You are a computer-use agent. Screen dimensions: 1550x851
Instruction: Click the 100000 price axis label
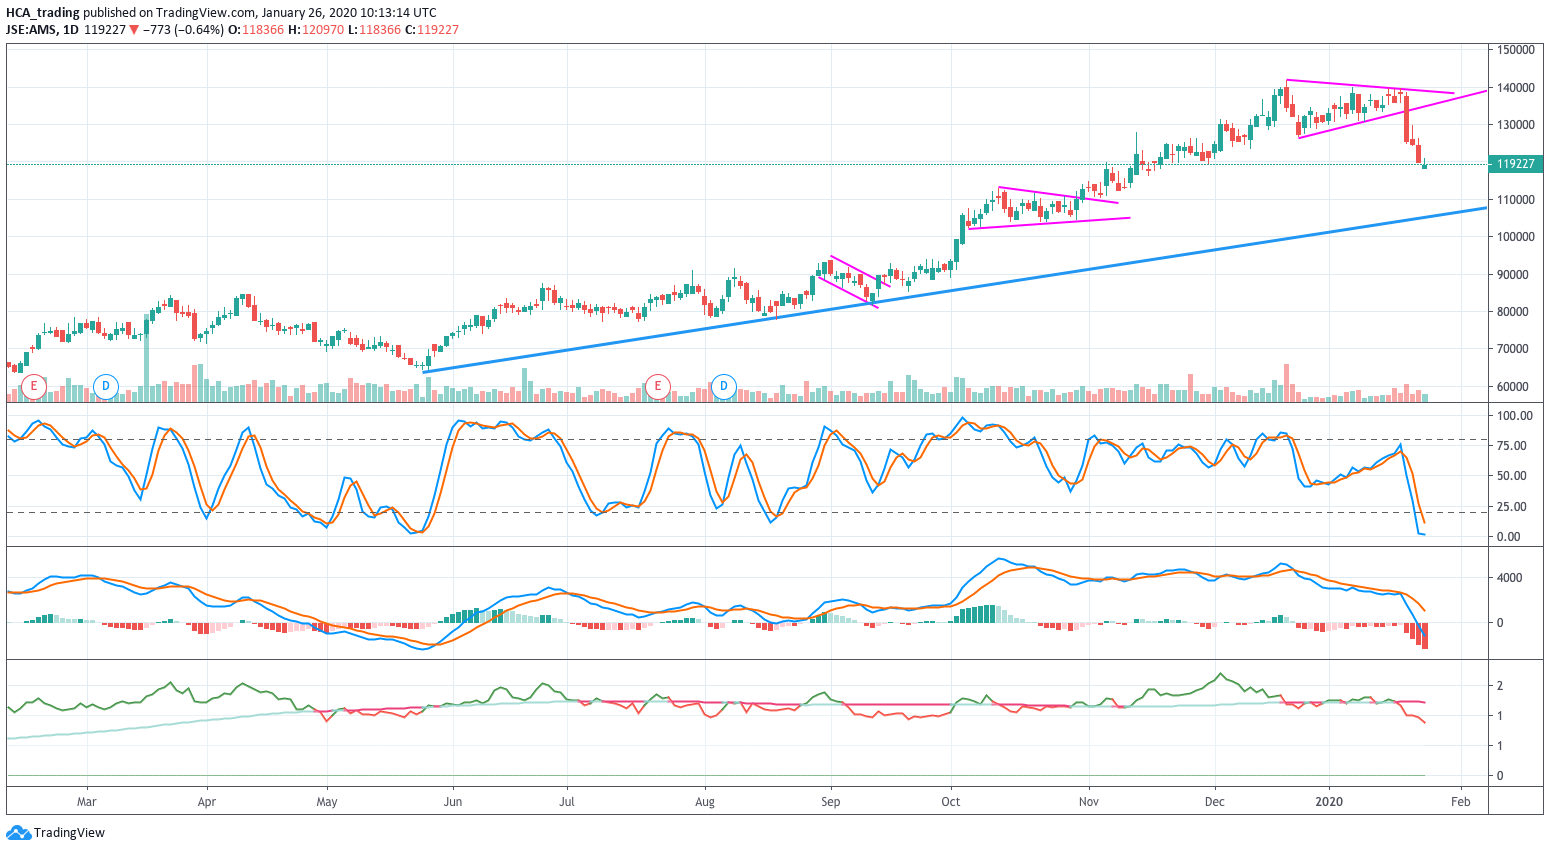(x=1516, y=237)
